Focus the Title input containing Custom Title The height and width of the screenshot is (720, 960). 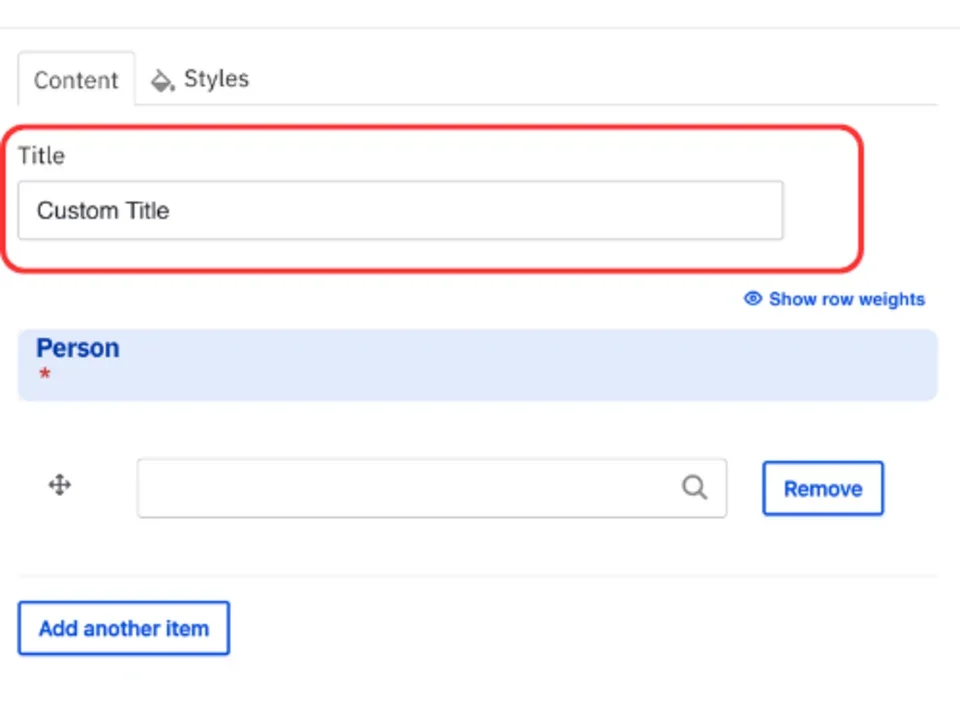(400, 211)
